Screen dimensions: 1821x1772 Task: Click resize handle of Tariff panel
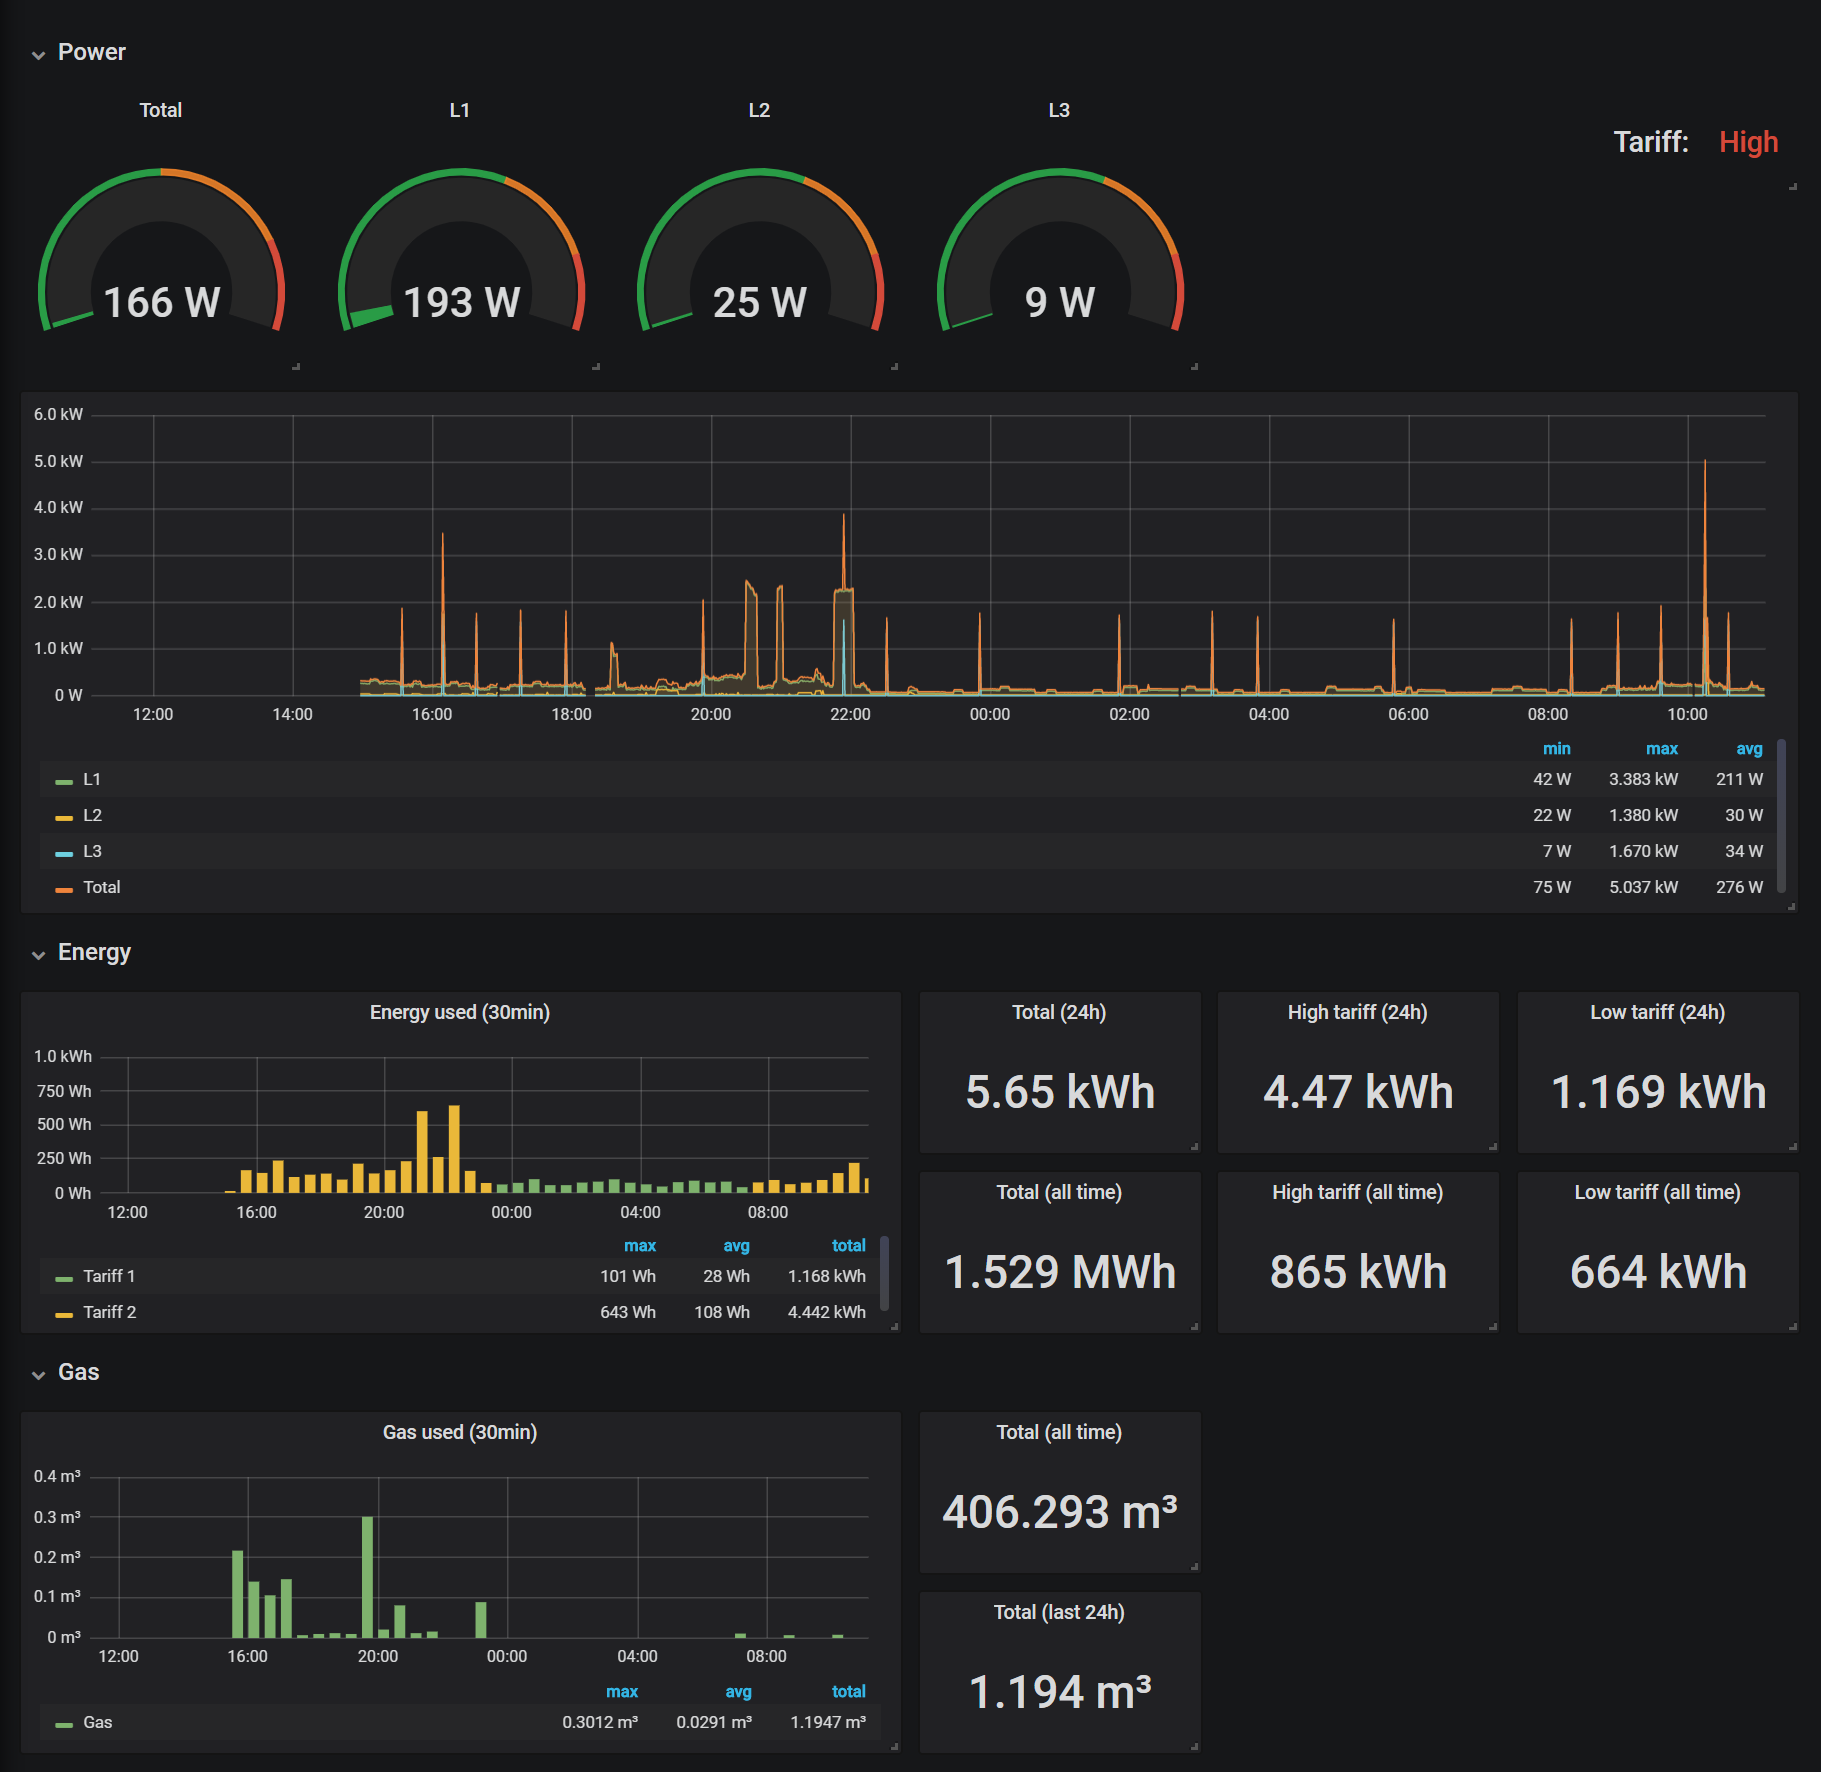[1793, 187]
